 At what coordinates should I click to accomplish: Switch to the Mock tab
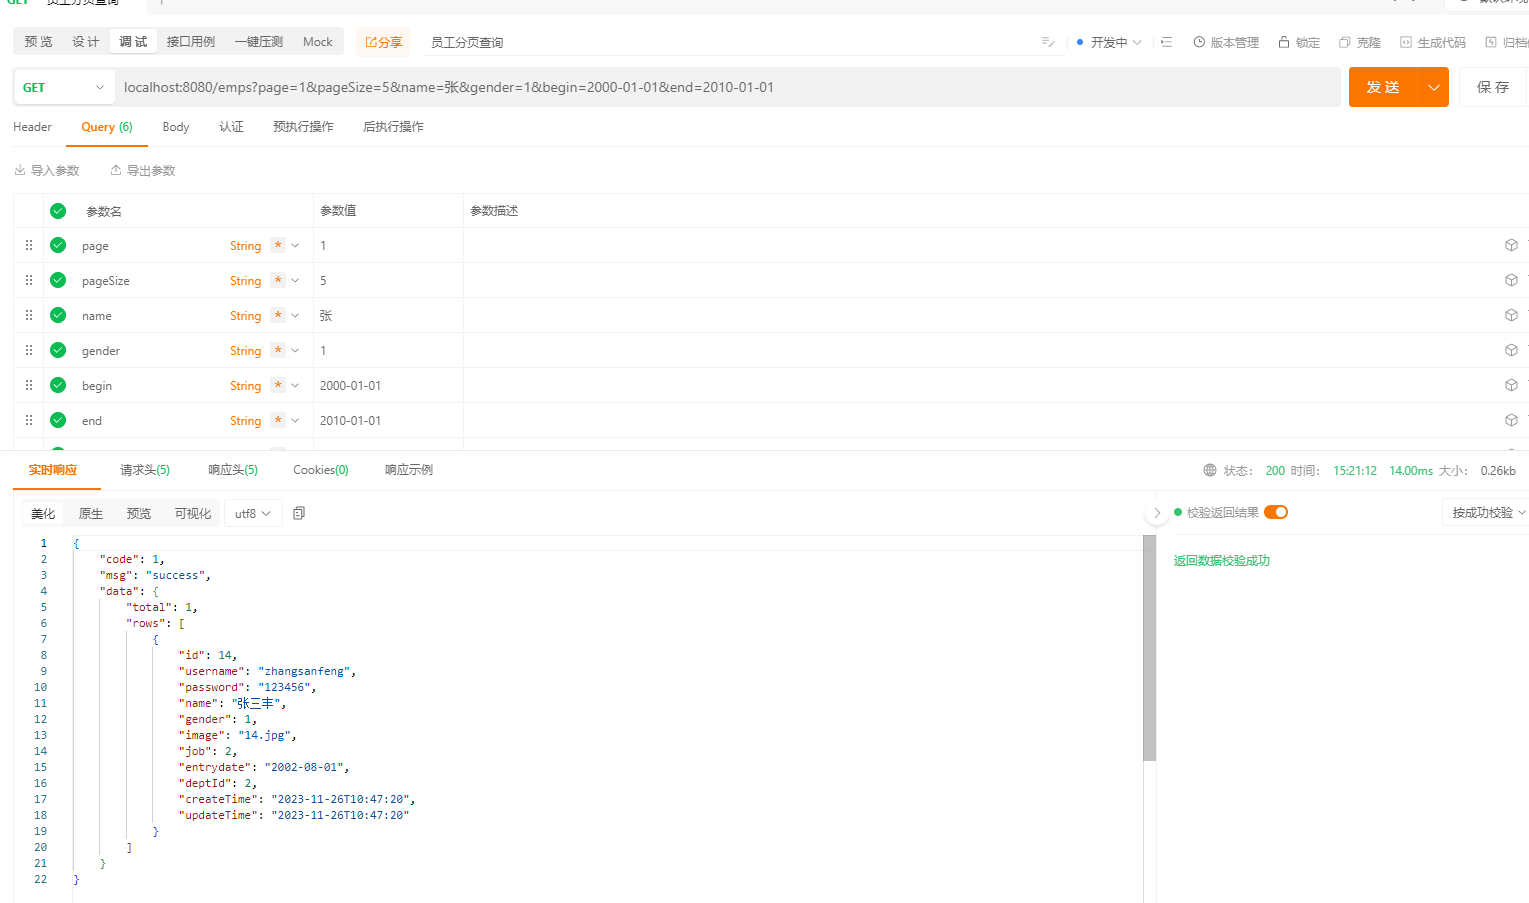(x=317, y=41)
